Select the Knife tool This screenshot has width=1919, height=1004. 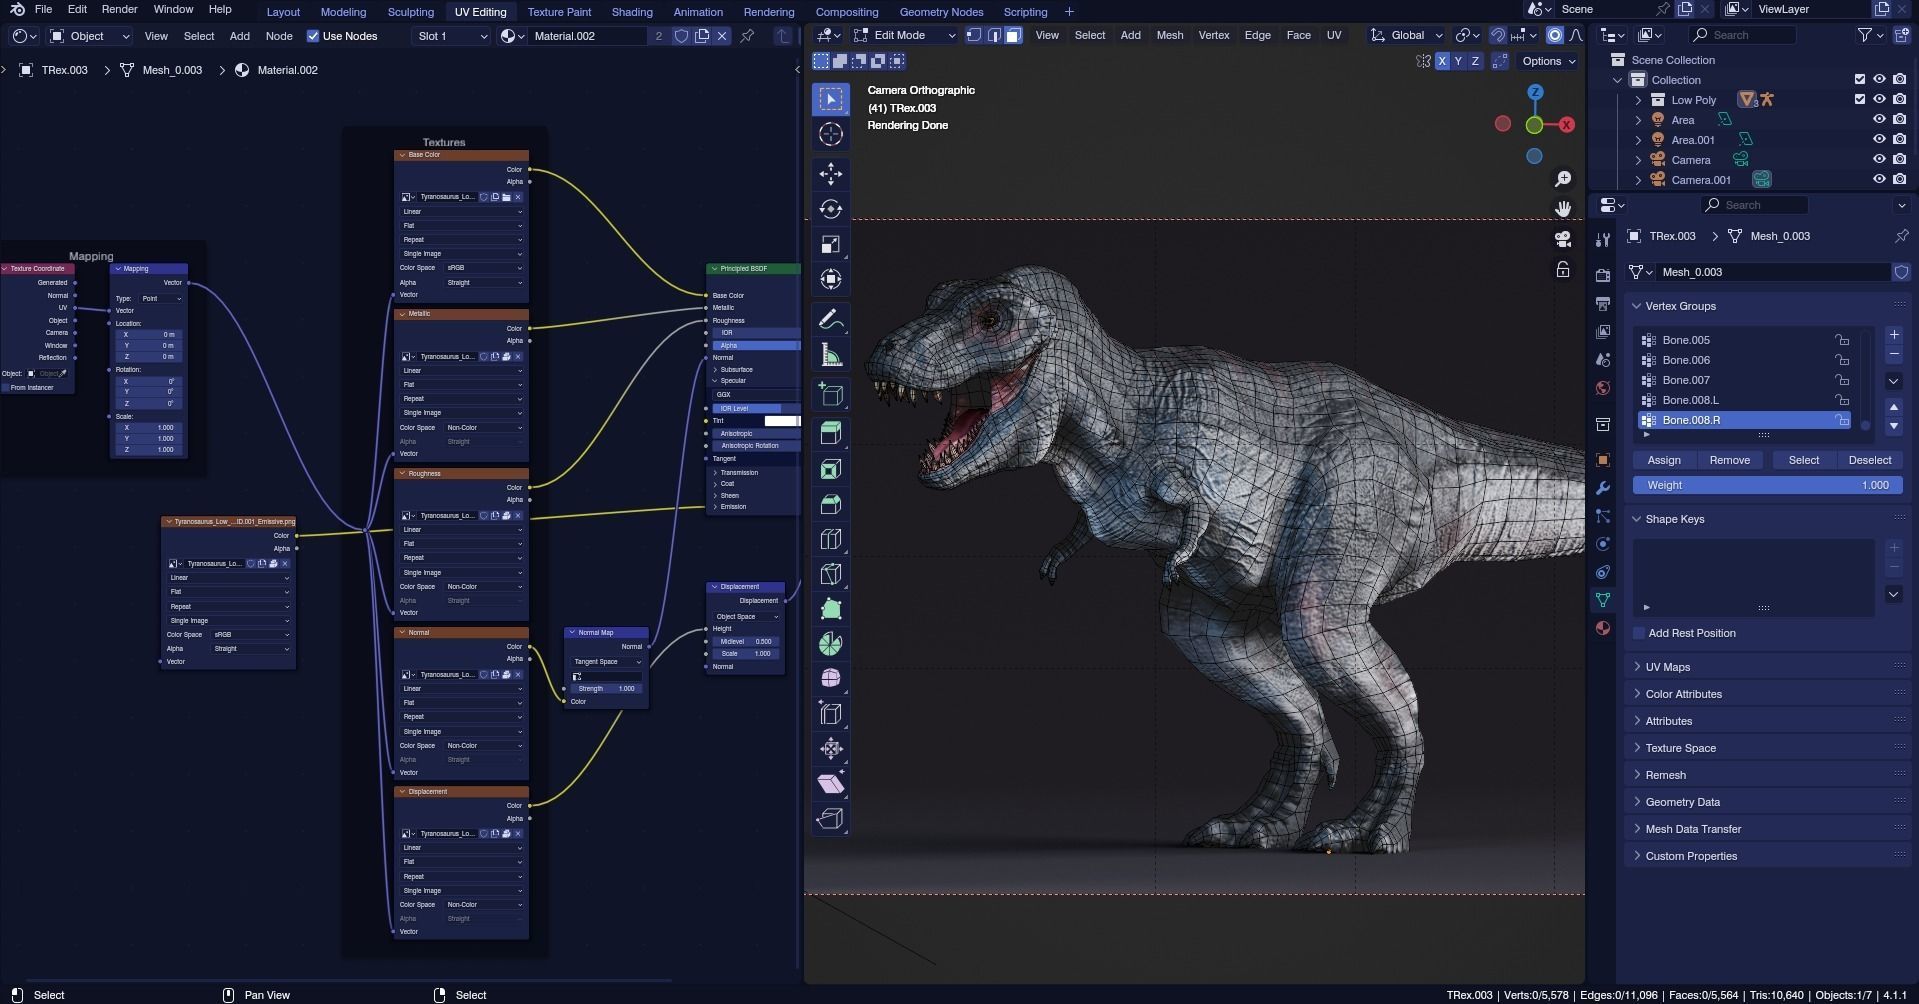[830, 574]
